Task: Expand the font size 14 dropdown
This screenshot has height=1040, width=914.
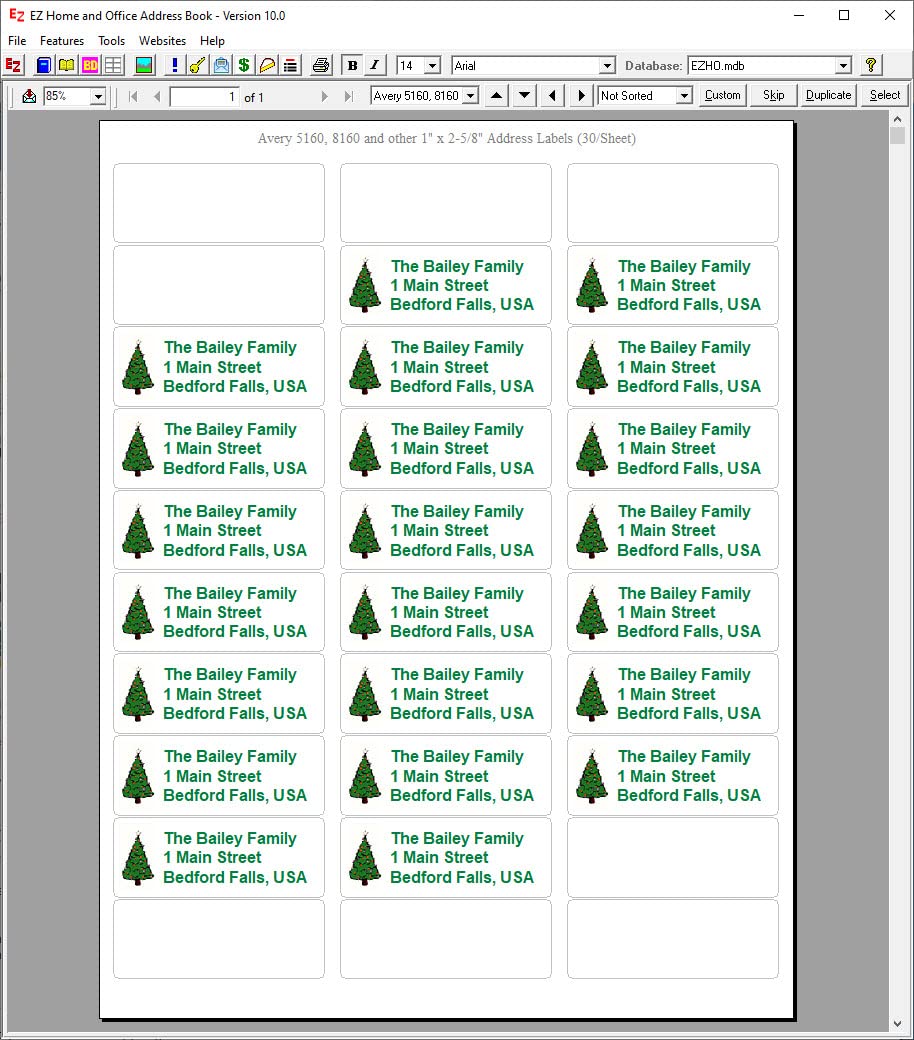Action: click(x=432, y=66)
